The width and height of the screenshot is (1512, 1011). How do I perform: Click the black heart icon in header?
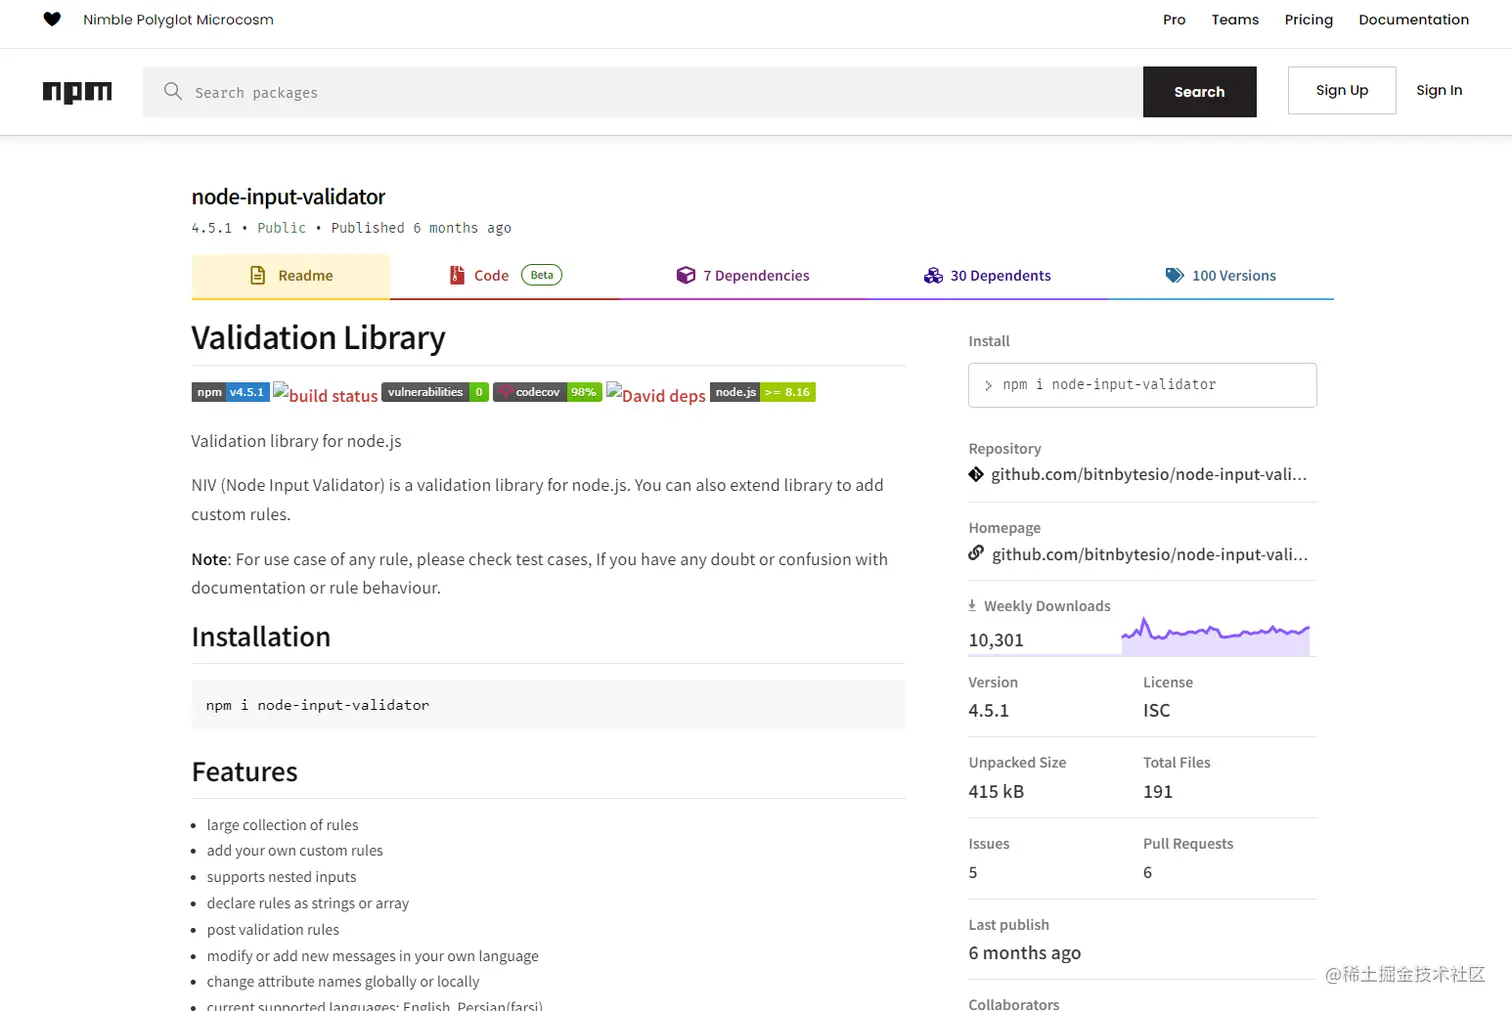pyautogui.click(x=52, y=19)
